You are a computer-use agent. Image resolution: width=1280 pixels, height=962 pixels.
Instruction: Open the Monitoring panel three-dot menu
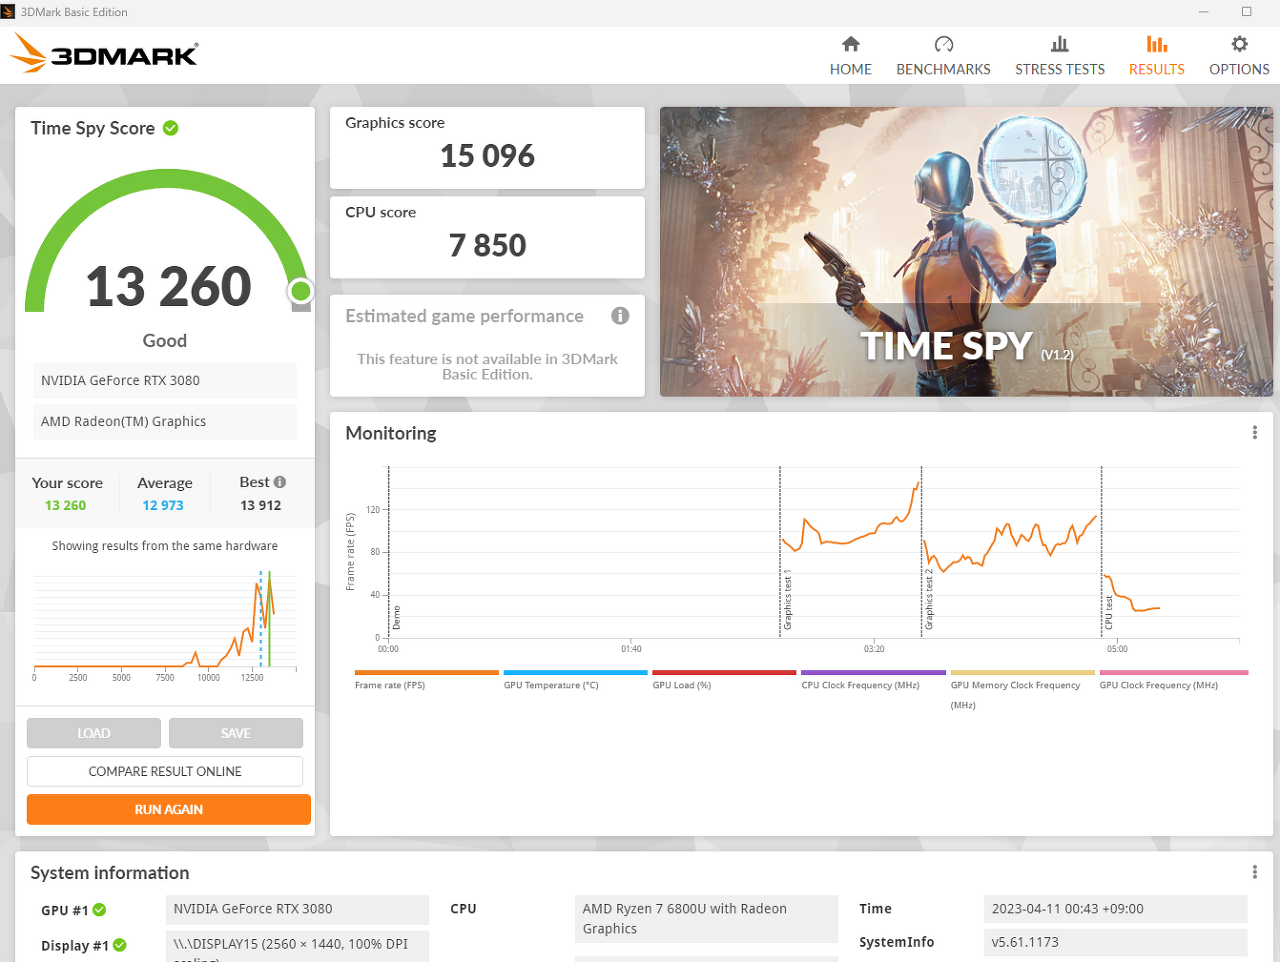point(1254,433)
